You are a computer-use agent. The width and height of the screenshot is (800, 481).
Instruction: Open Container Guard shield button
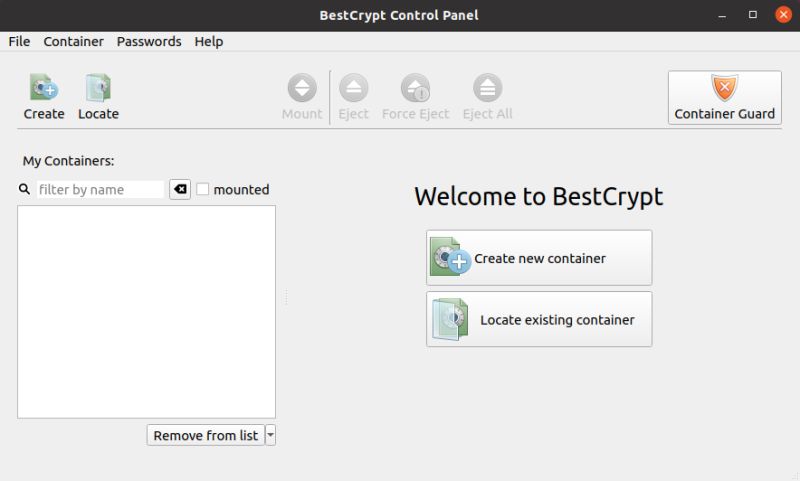click(724, 97)
